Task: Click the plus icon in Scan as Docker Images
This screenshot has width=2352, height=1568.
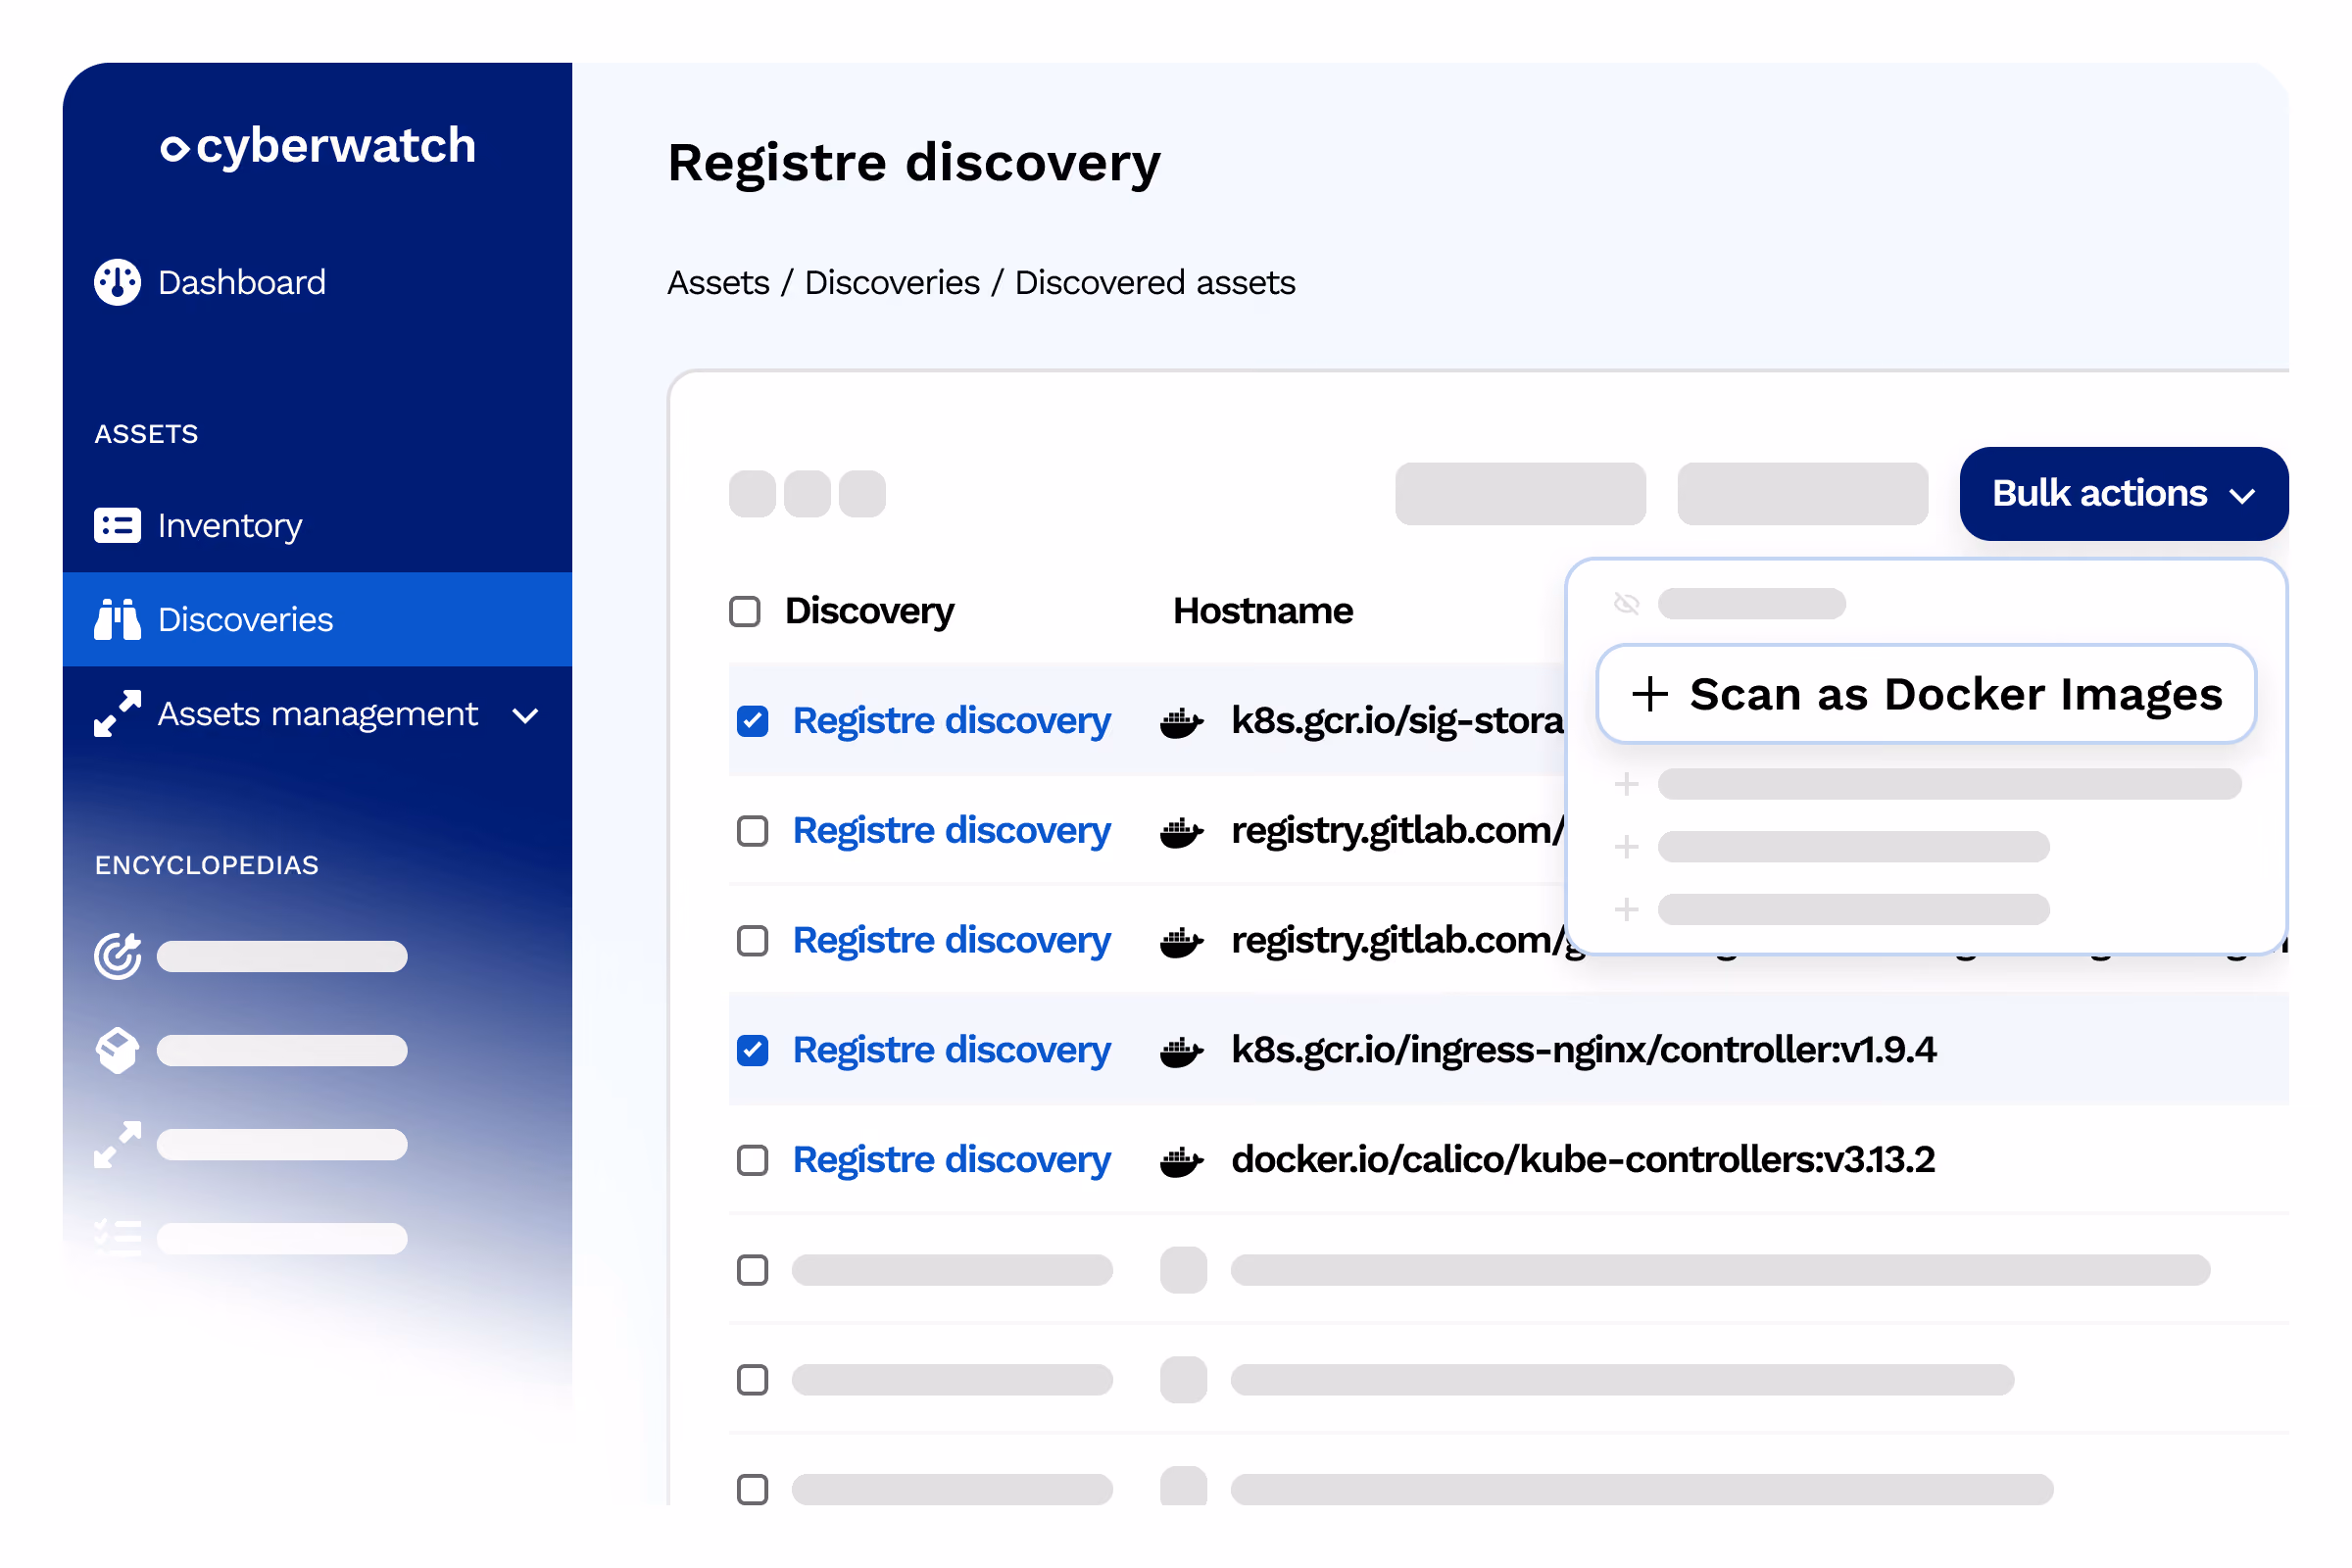Action: 1650,694
